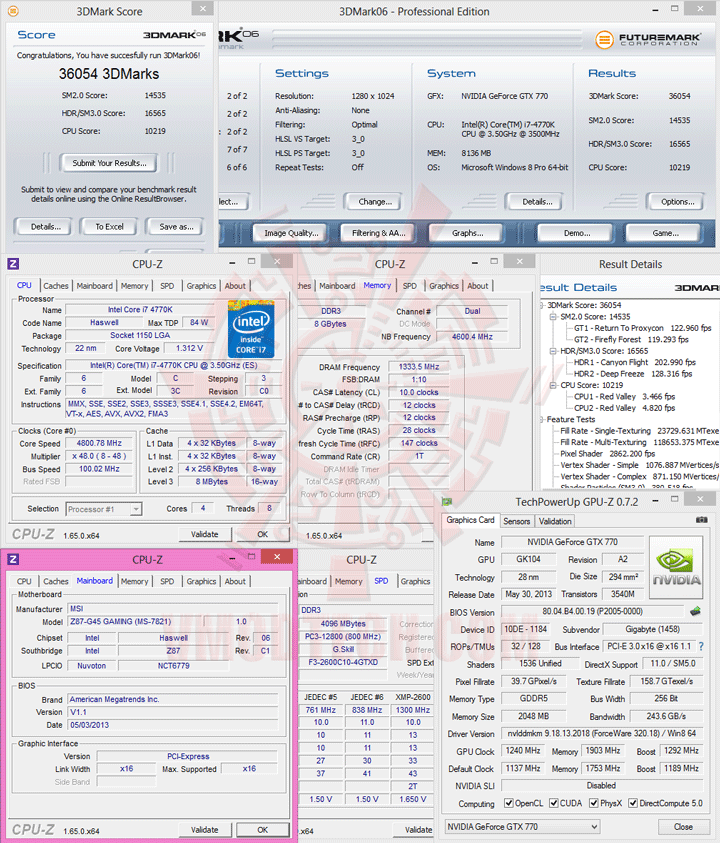Open Image Quality... in 3DMark06

click(x=291, y=233)
